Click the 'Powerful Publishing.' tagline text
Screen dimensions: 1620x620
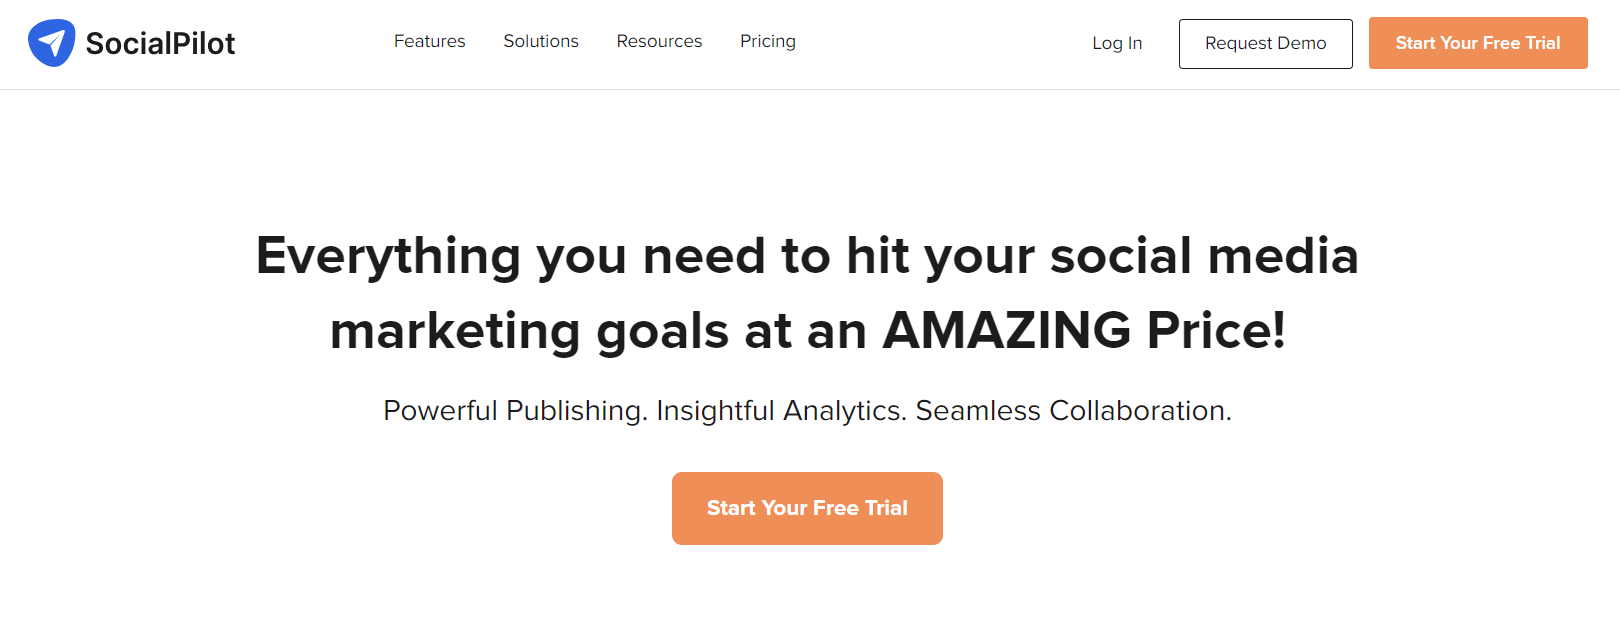point(516,411)
